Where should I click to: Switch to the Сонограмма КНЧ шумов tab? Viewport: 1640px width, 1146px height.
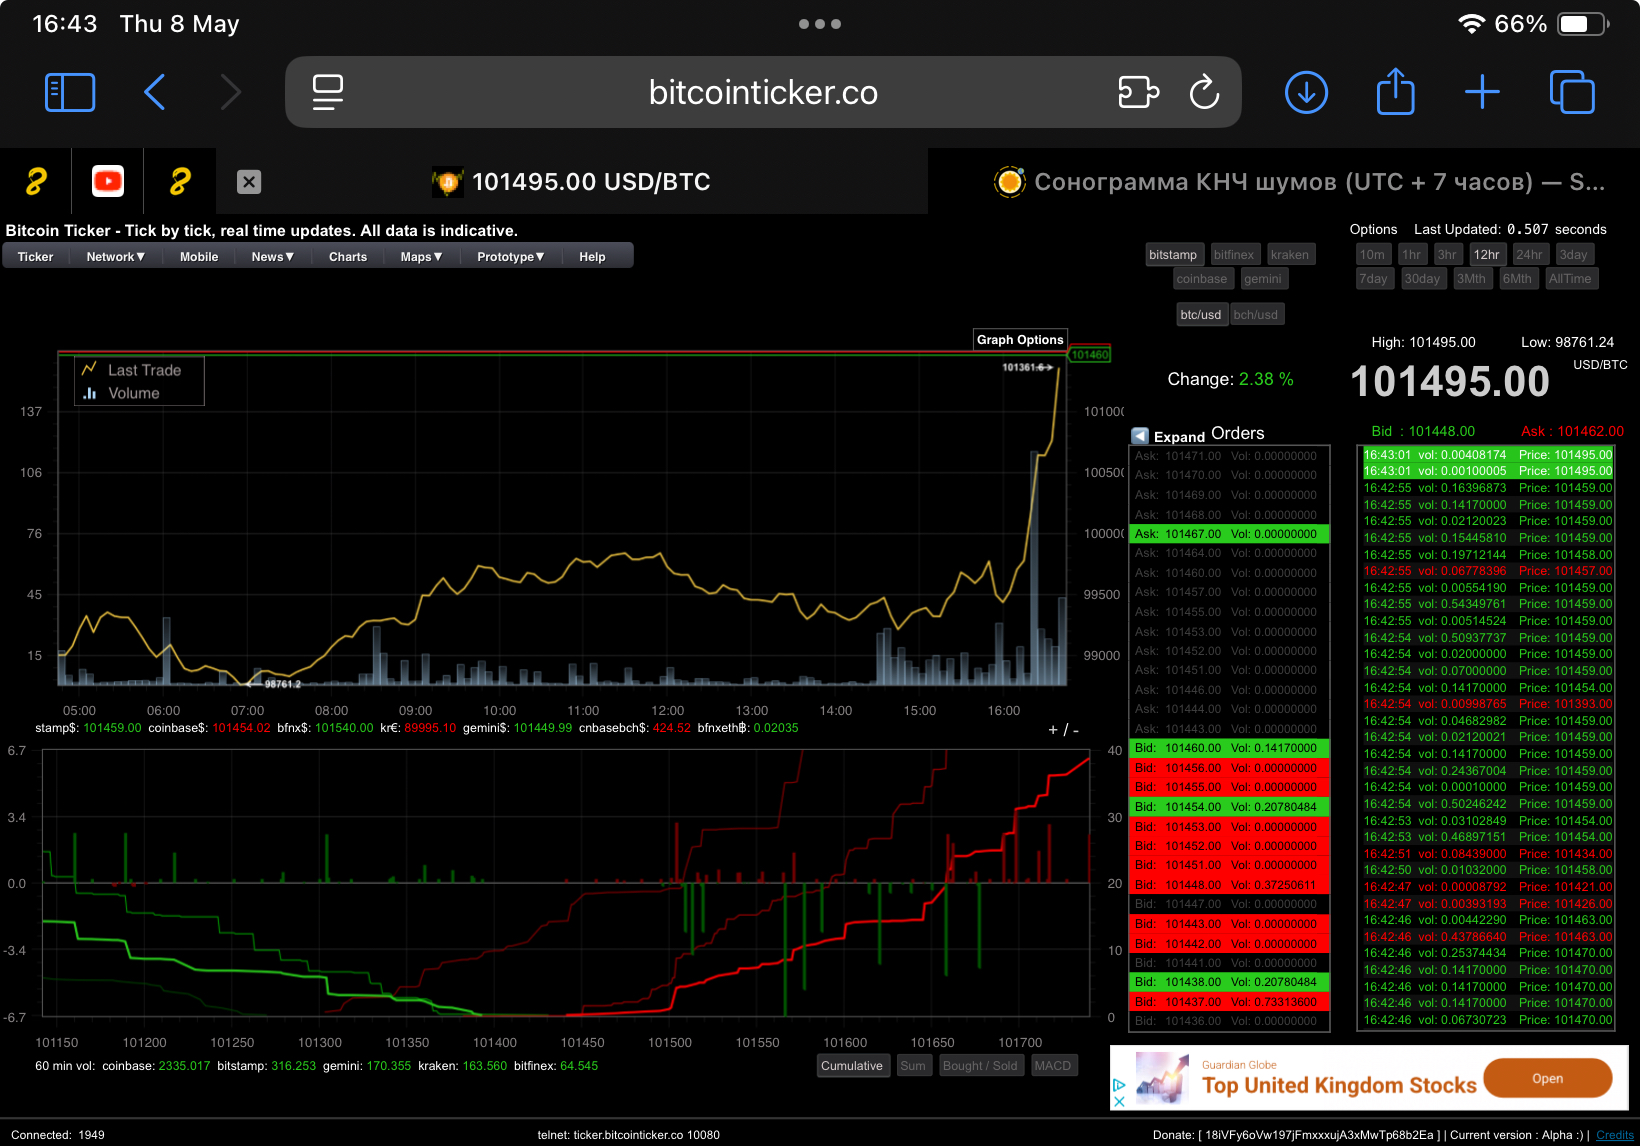click(x=1299, y=181)
